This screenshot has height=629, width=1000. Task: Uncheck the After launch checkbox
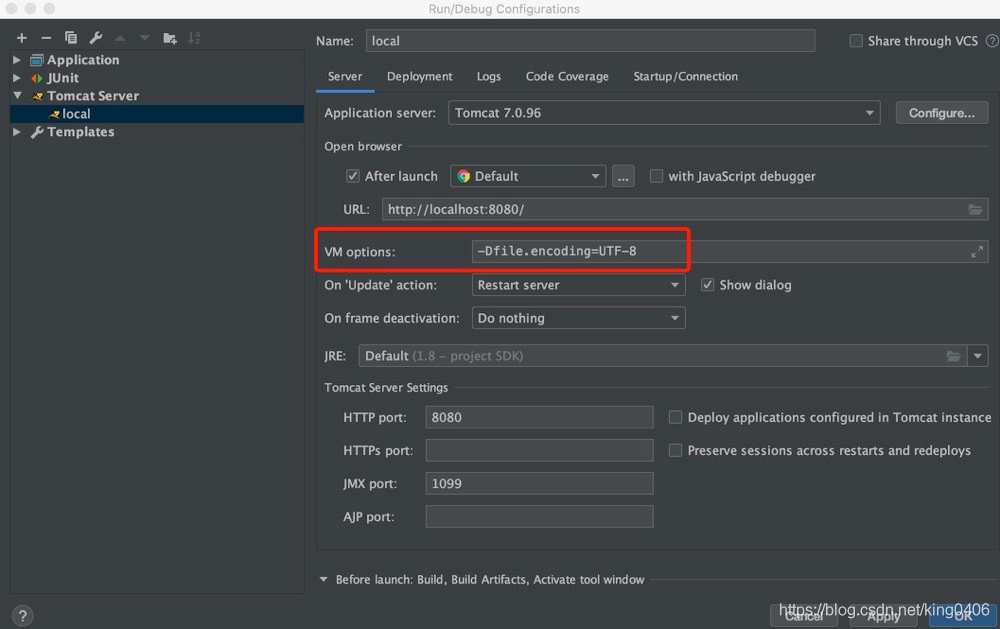352,176
